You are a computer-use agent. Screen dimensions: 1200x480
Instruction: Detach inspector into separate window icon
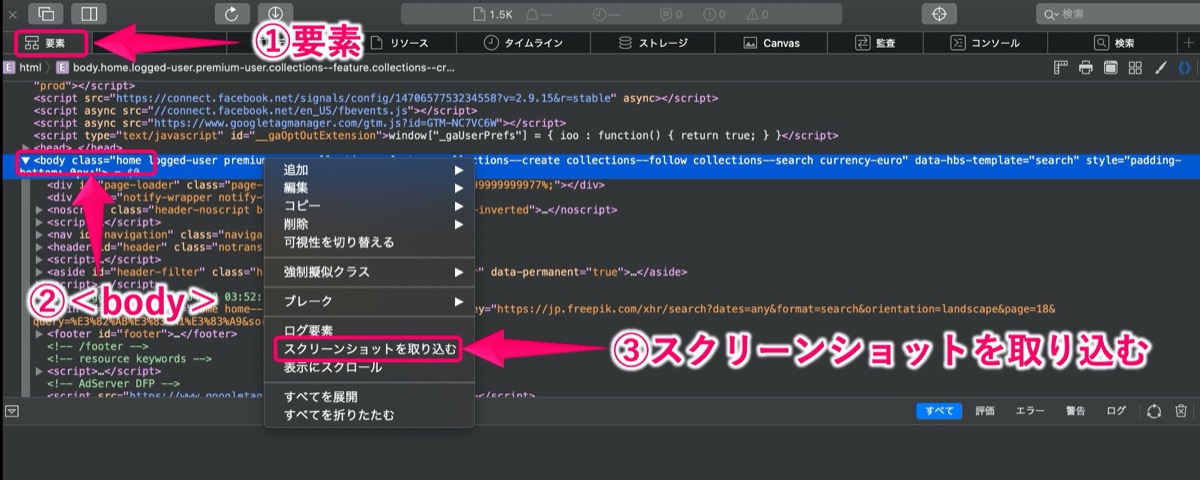45,14
